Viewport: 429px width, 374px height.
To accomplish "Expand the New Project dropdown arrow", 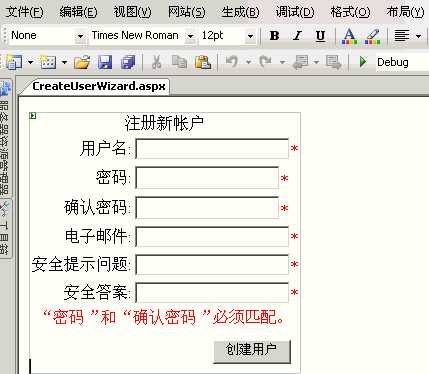I will [x=31, y=62].
